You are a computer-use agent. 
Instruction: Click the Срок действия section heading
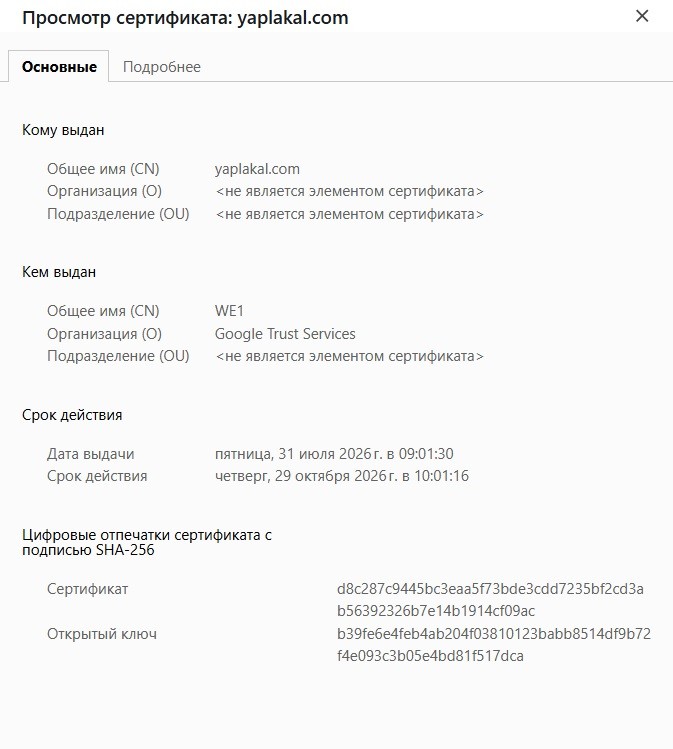(x=72, y=415)
